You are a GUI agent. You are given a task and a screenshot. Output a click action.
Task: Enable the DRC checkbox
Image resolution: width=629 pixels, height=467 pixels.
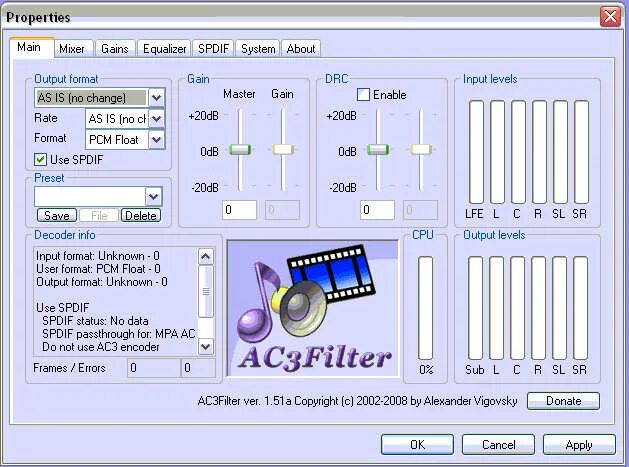tap(363, 95)
